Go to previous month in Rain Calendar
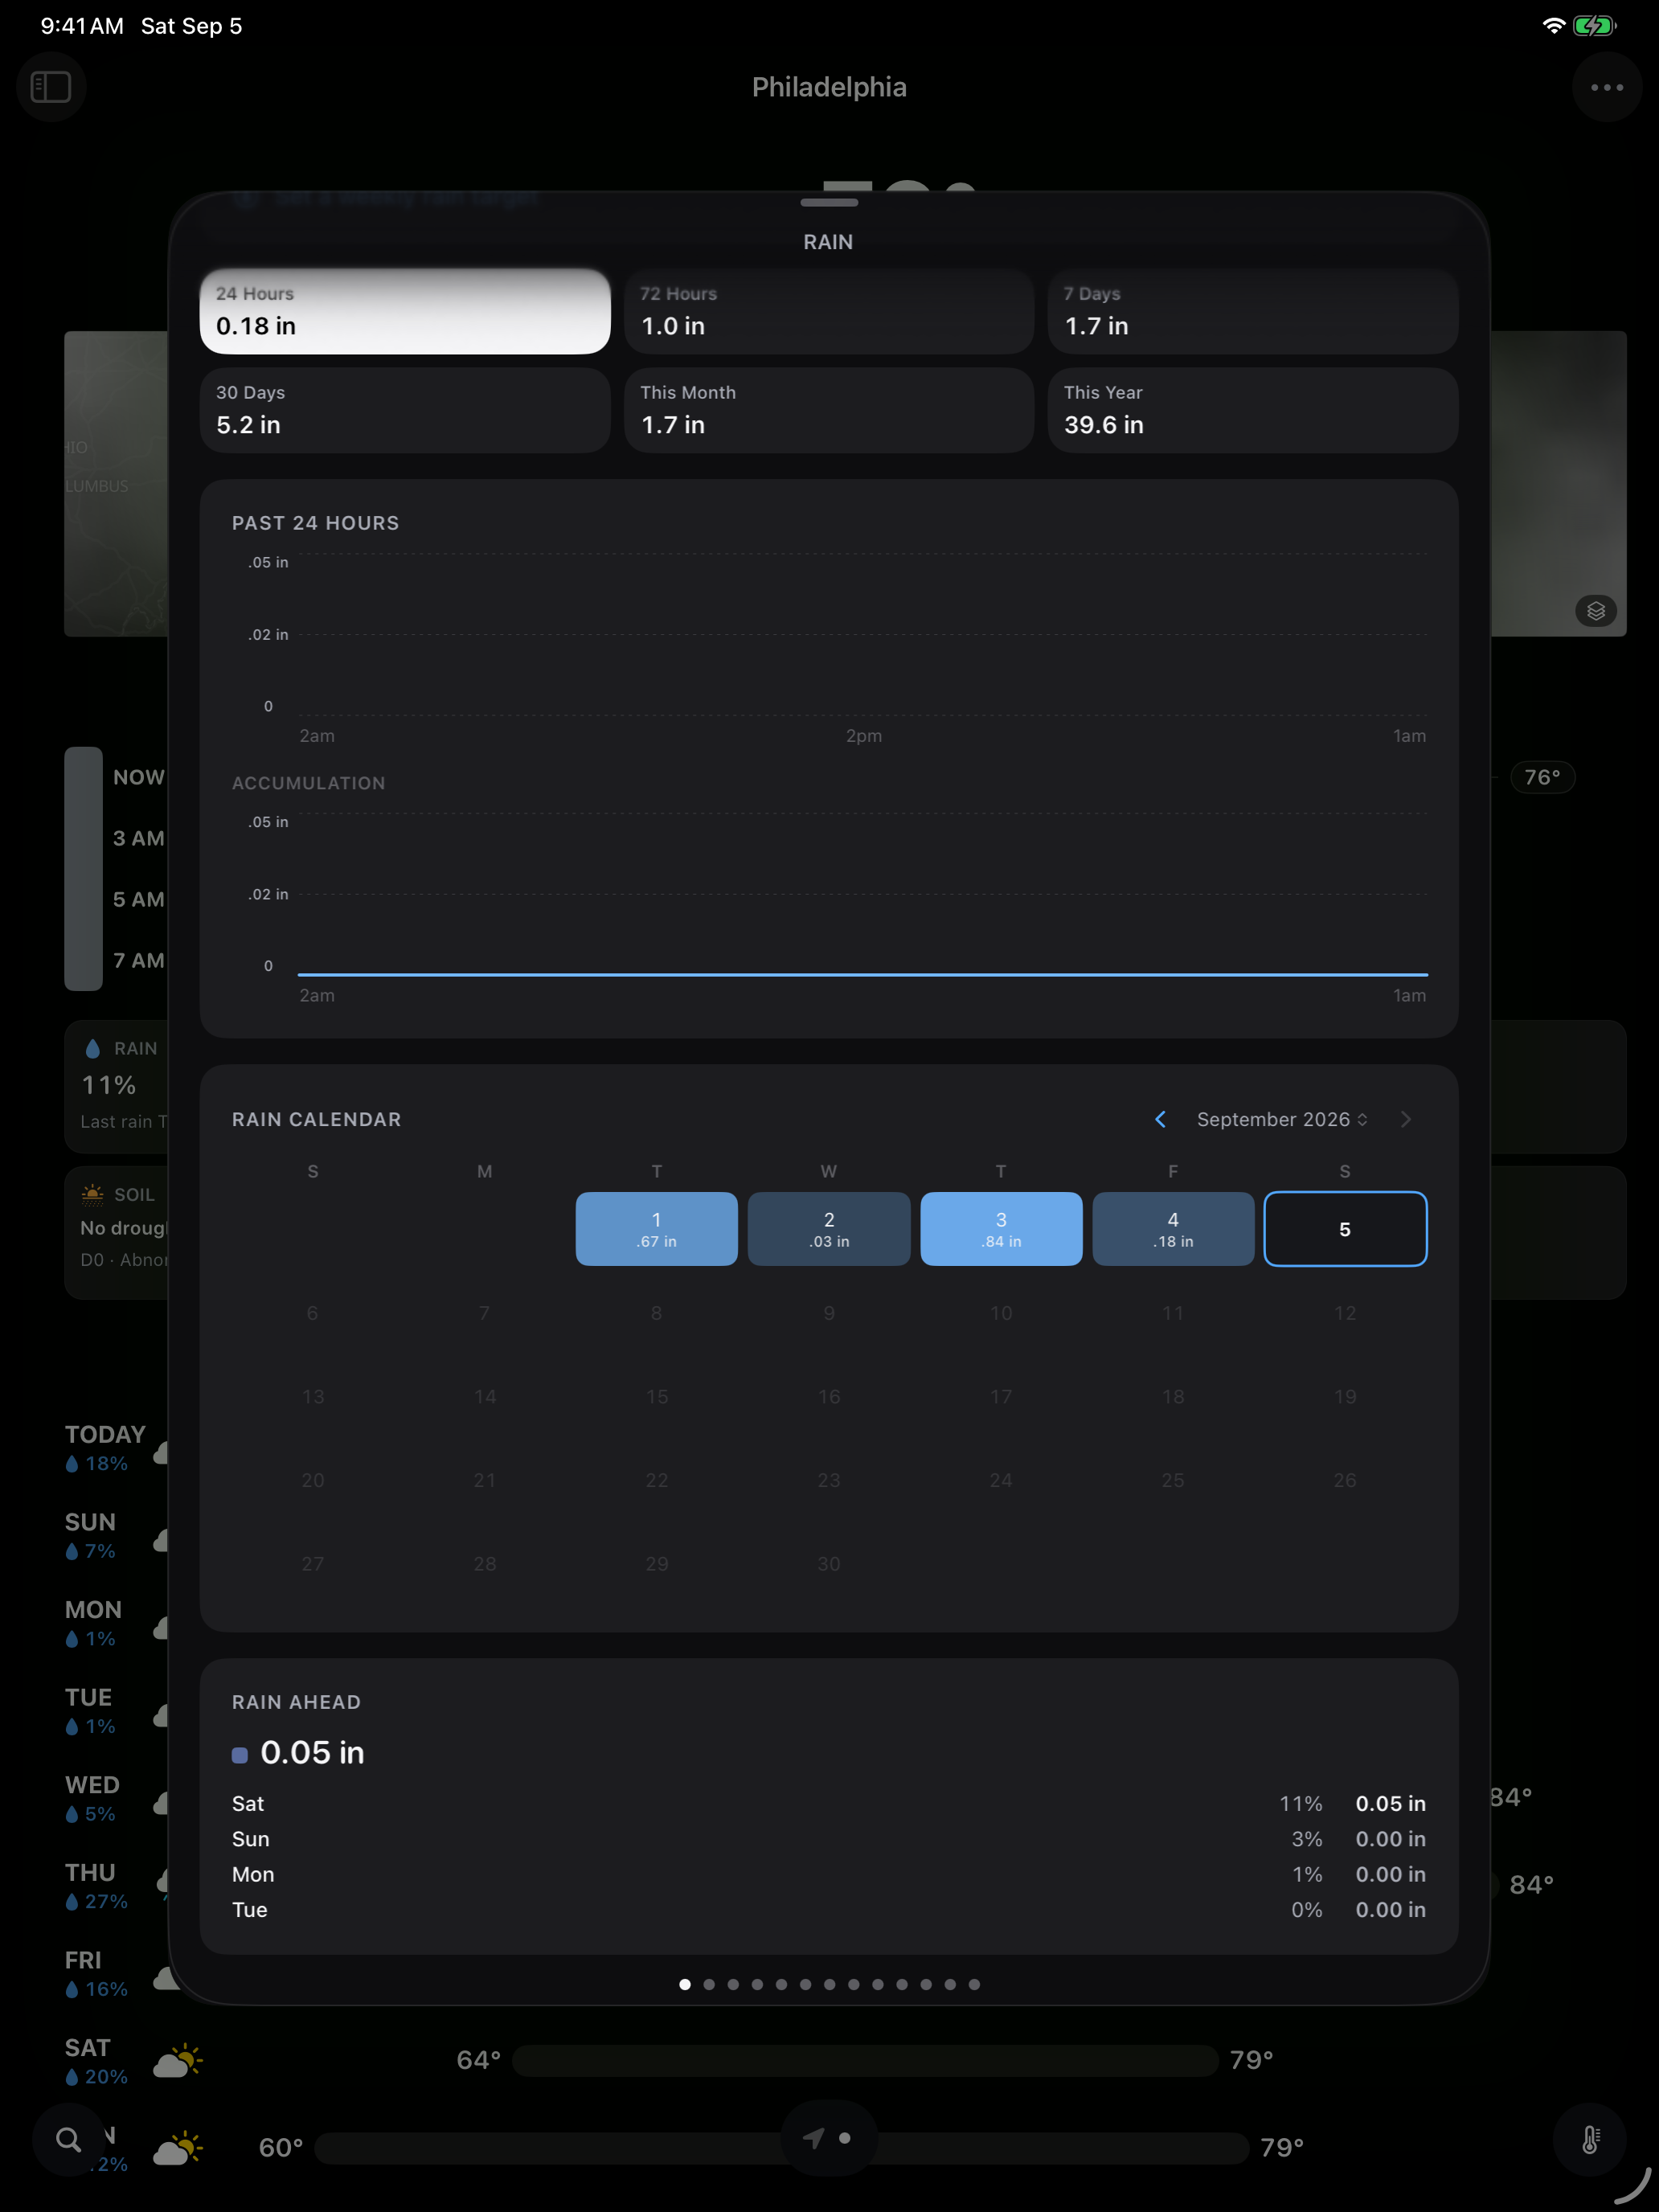This screenshot has height=2212, width=1659. [1160, 1119]
